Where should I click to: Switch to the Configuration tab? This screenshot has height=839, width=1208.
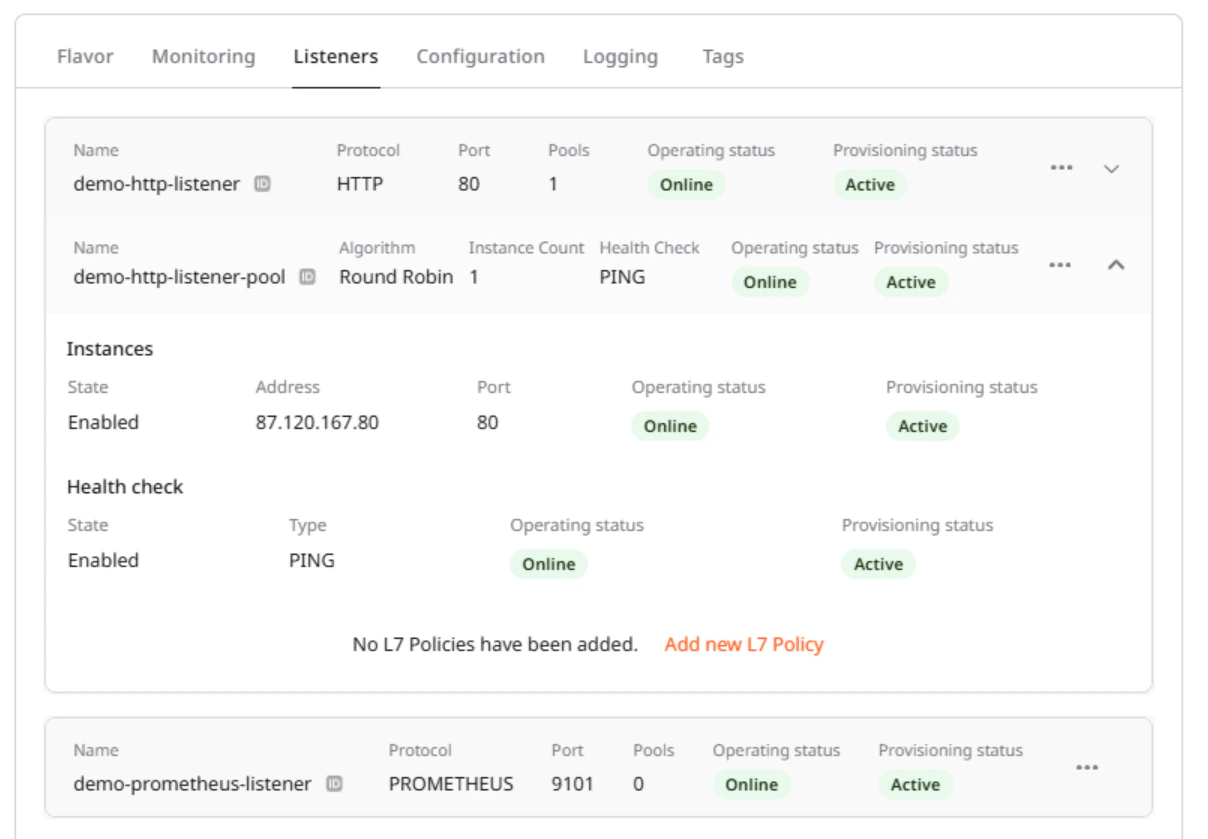click(482, 57)
